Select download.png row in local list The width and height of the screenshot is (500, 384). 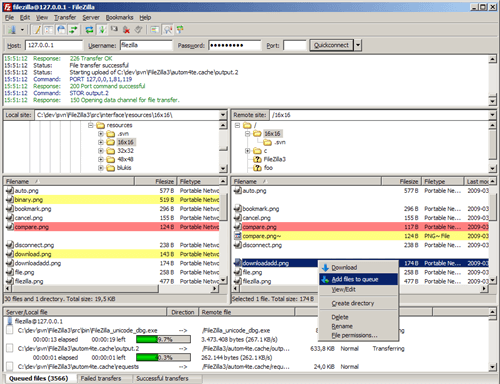click(x=112, y=254)
